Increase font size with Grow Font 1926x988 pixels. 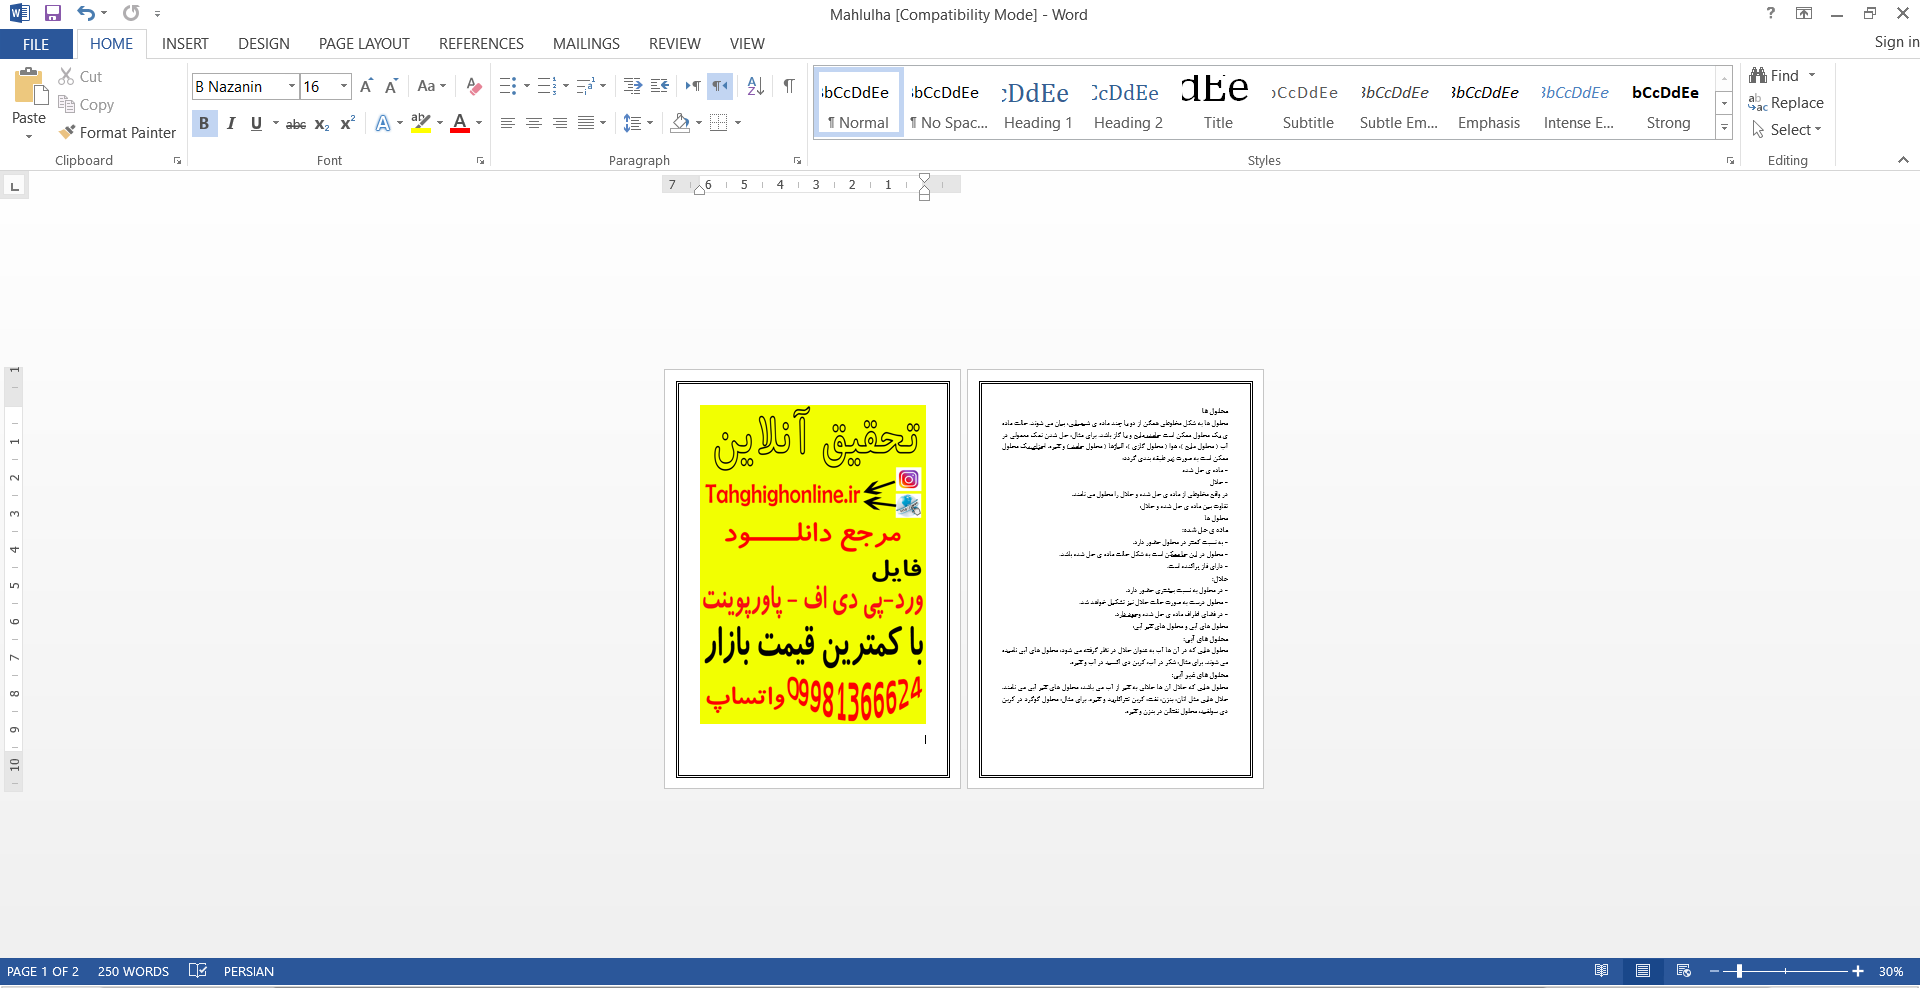tap(366, 86)
